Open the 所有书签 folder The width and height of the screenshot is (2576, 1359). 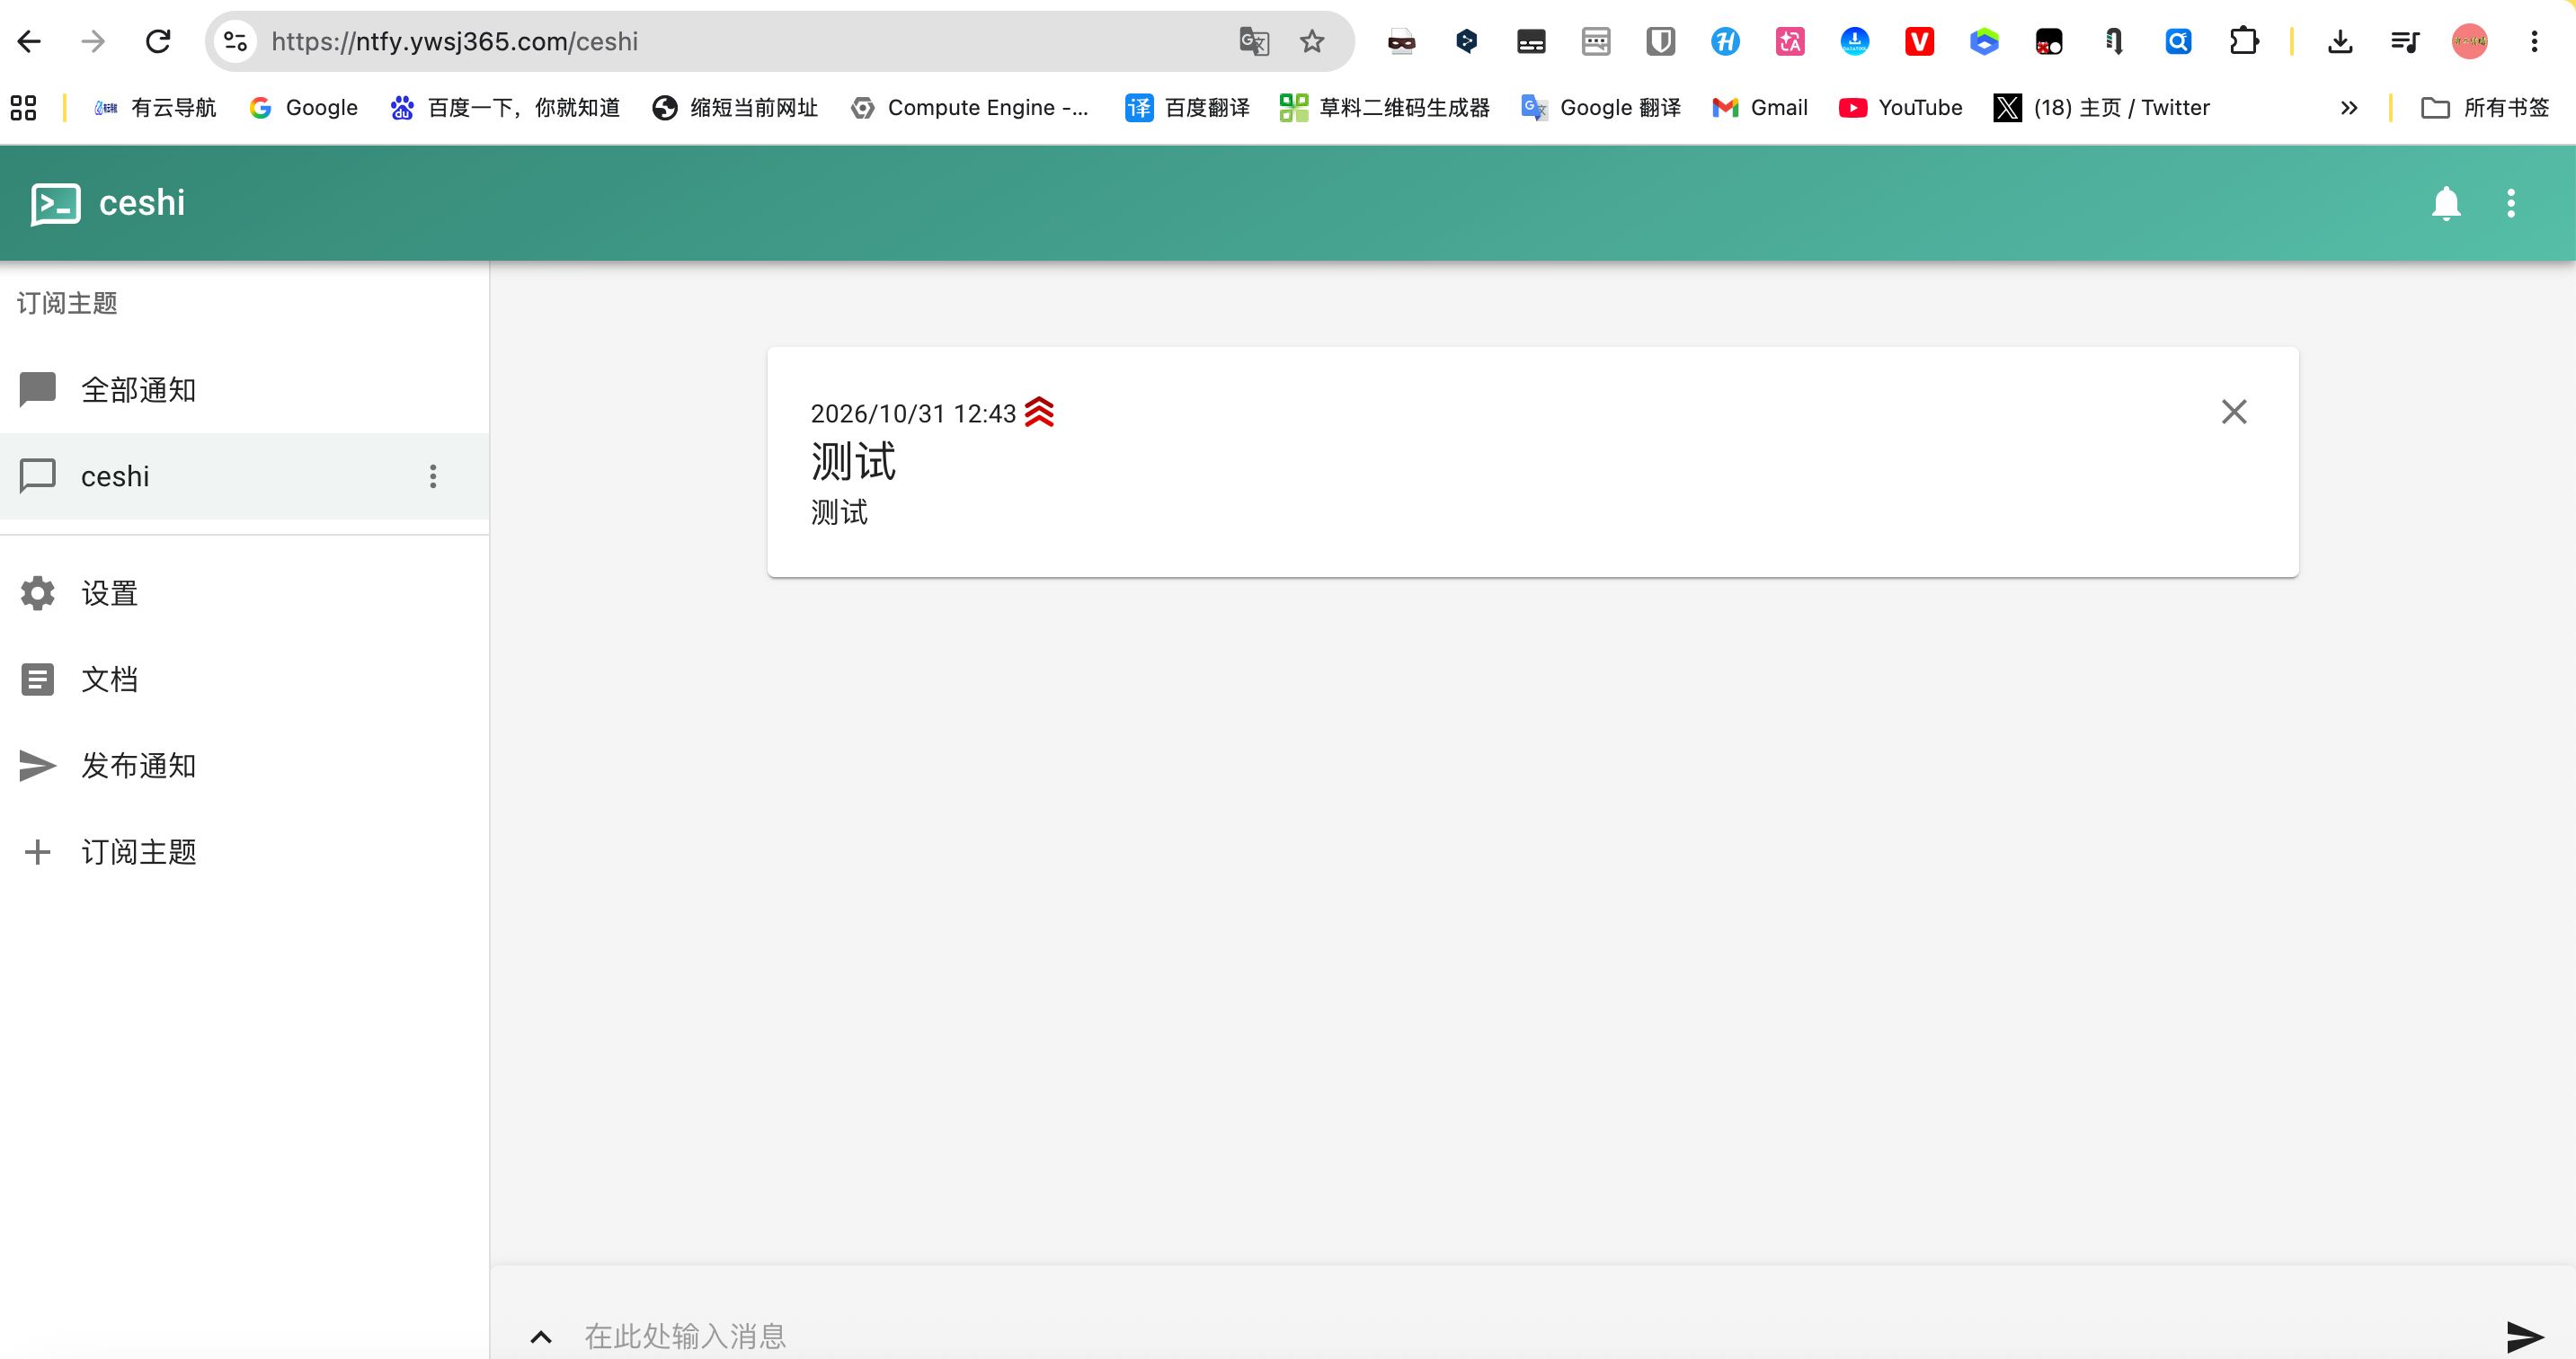click(2485, 107)
